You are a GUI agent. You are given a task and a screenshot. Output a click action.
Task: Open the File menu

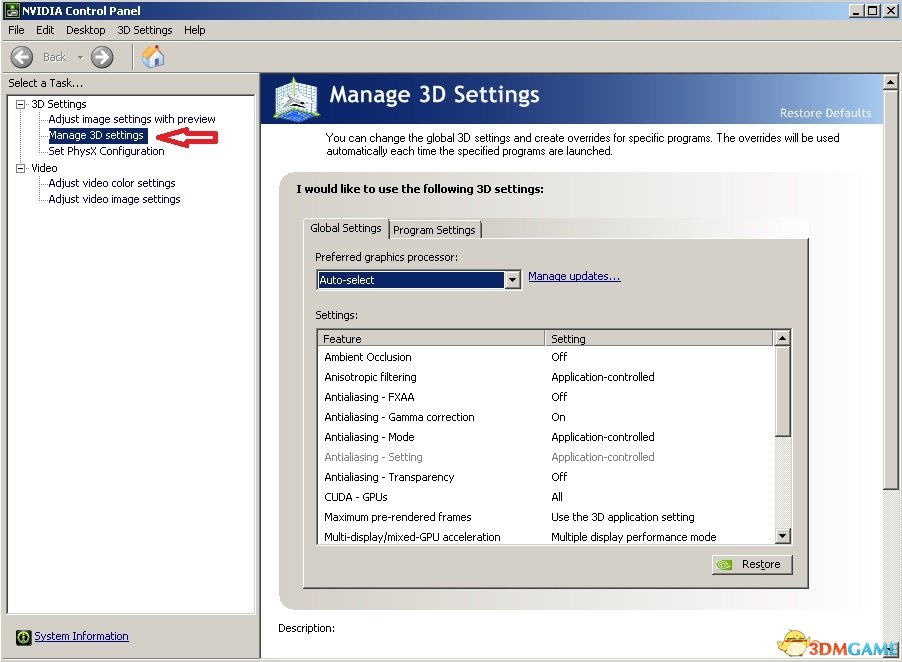coord(16,30)
